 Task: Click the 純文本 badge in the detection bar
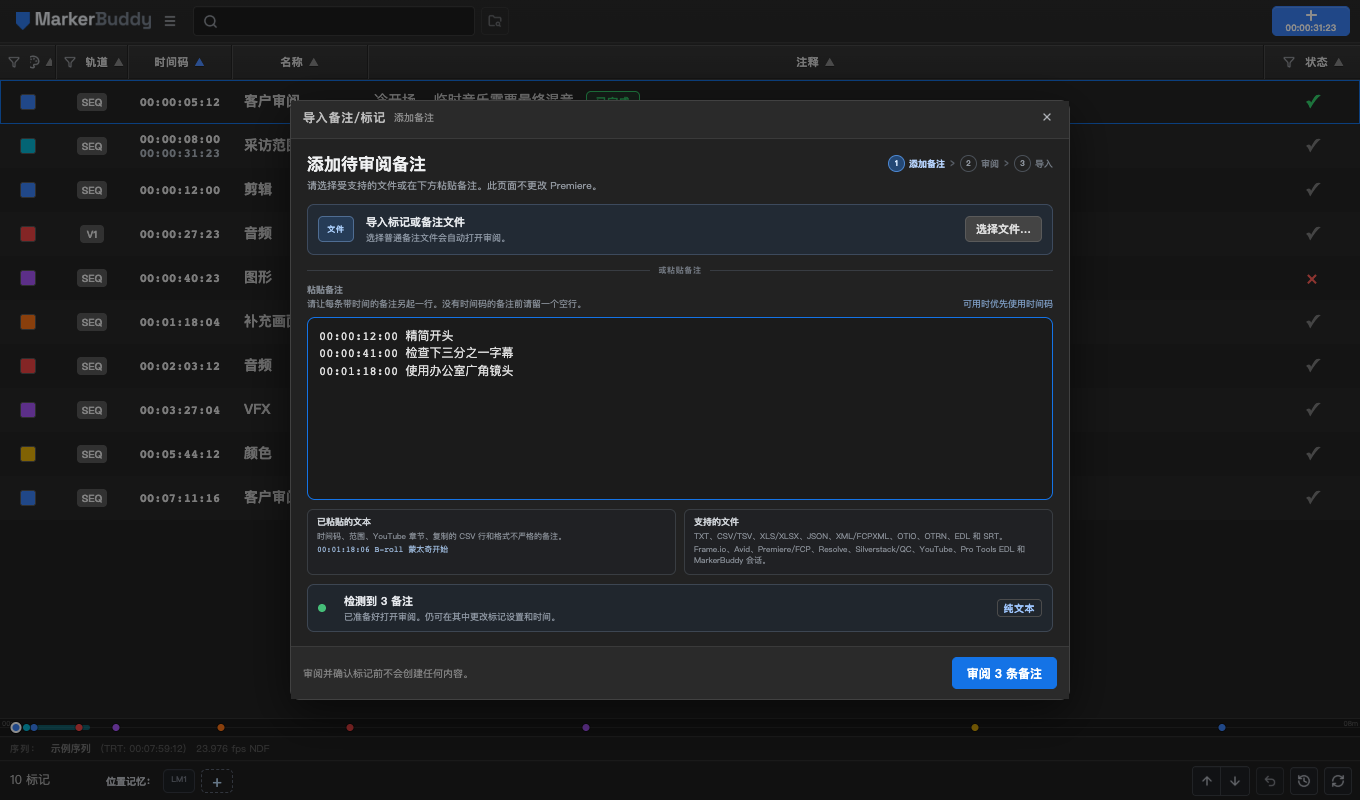(x=1019, y=608)
